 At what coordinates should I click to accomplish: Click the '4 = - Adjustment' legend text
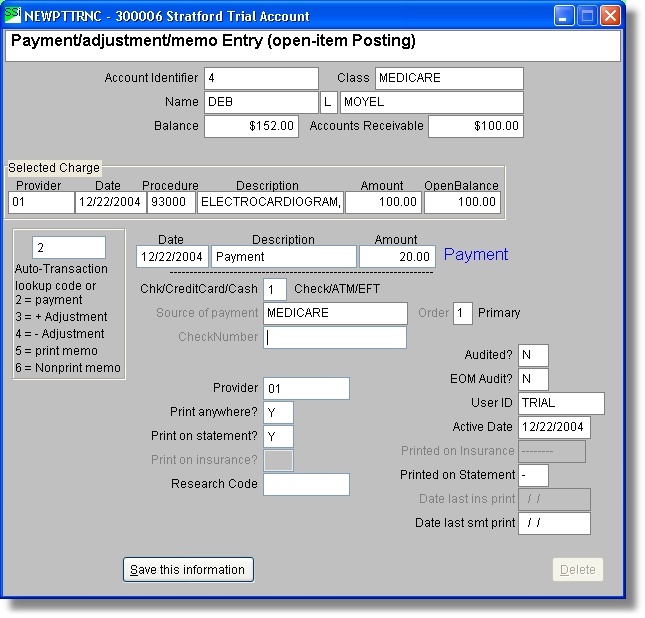[60, 334]
